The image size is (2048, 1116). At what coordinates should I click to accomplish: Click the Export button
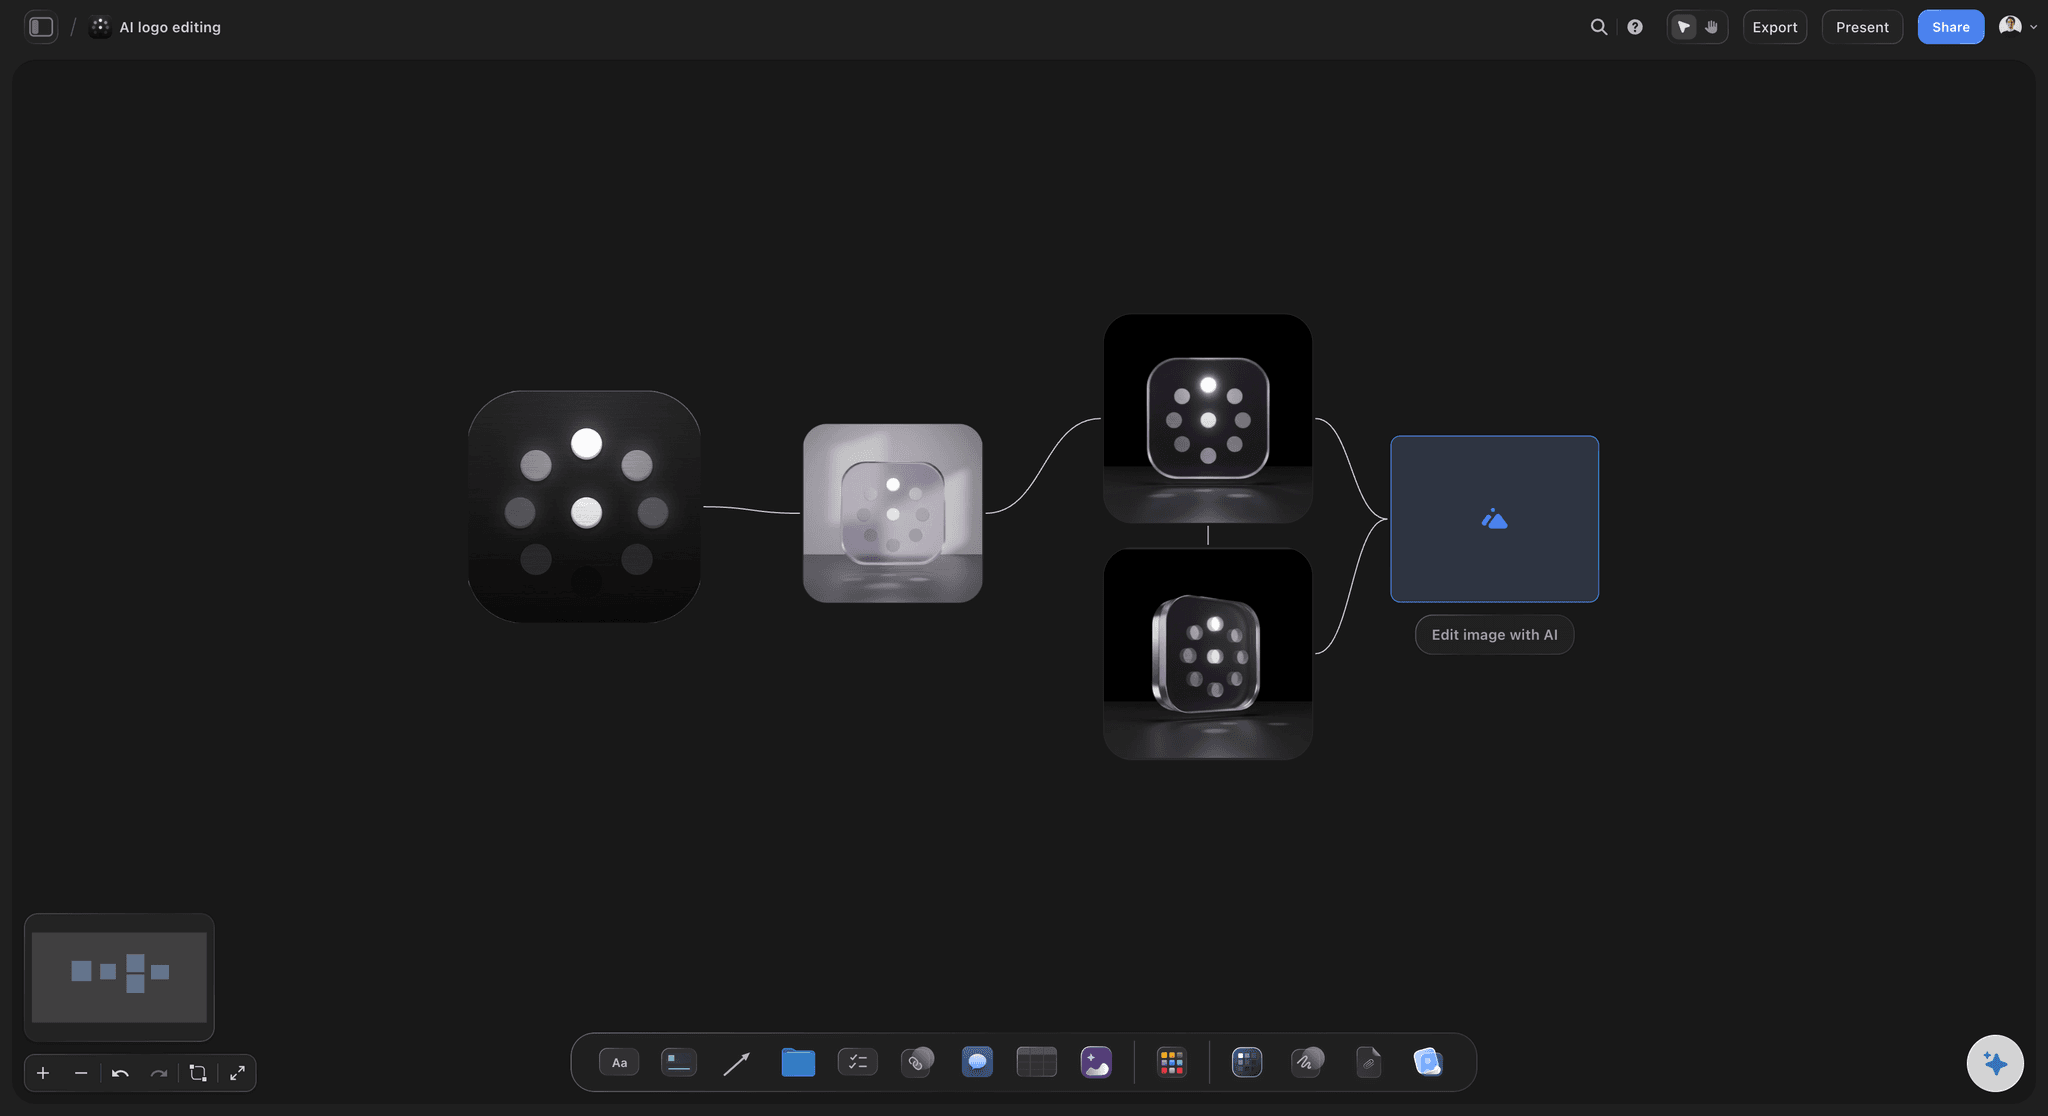[x=1775, y=27]
